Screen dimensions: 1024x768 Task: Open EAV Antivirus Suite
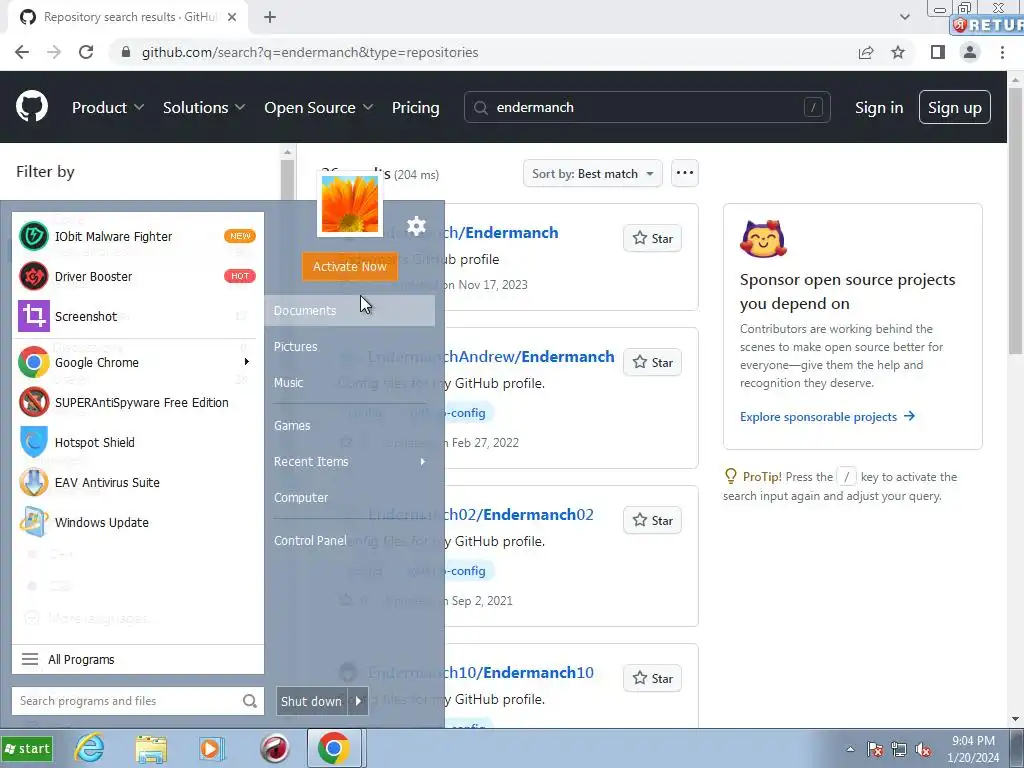(137, 483)
